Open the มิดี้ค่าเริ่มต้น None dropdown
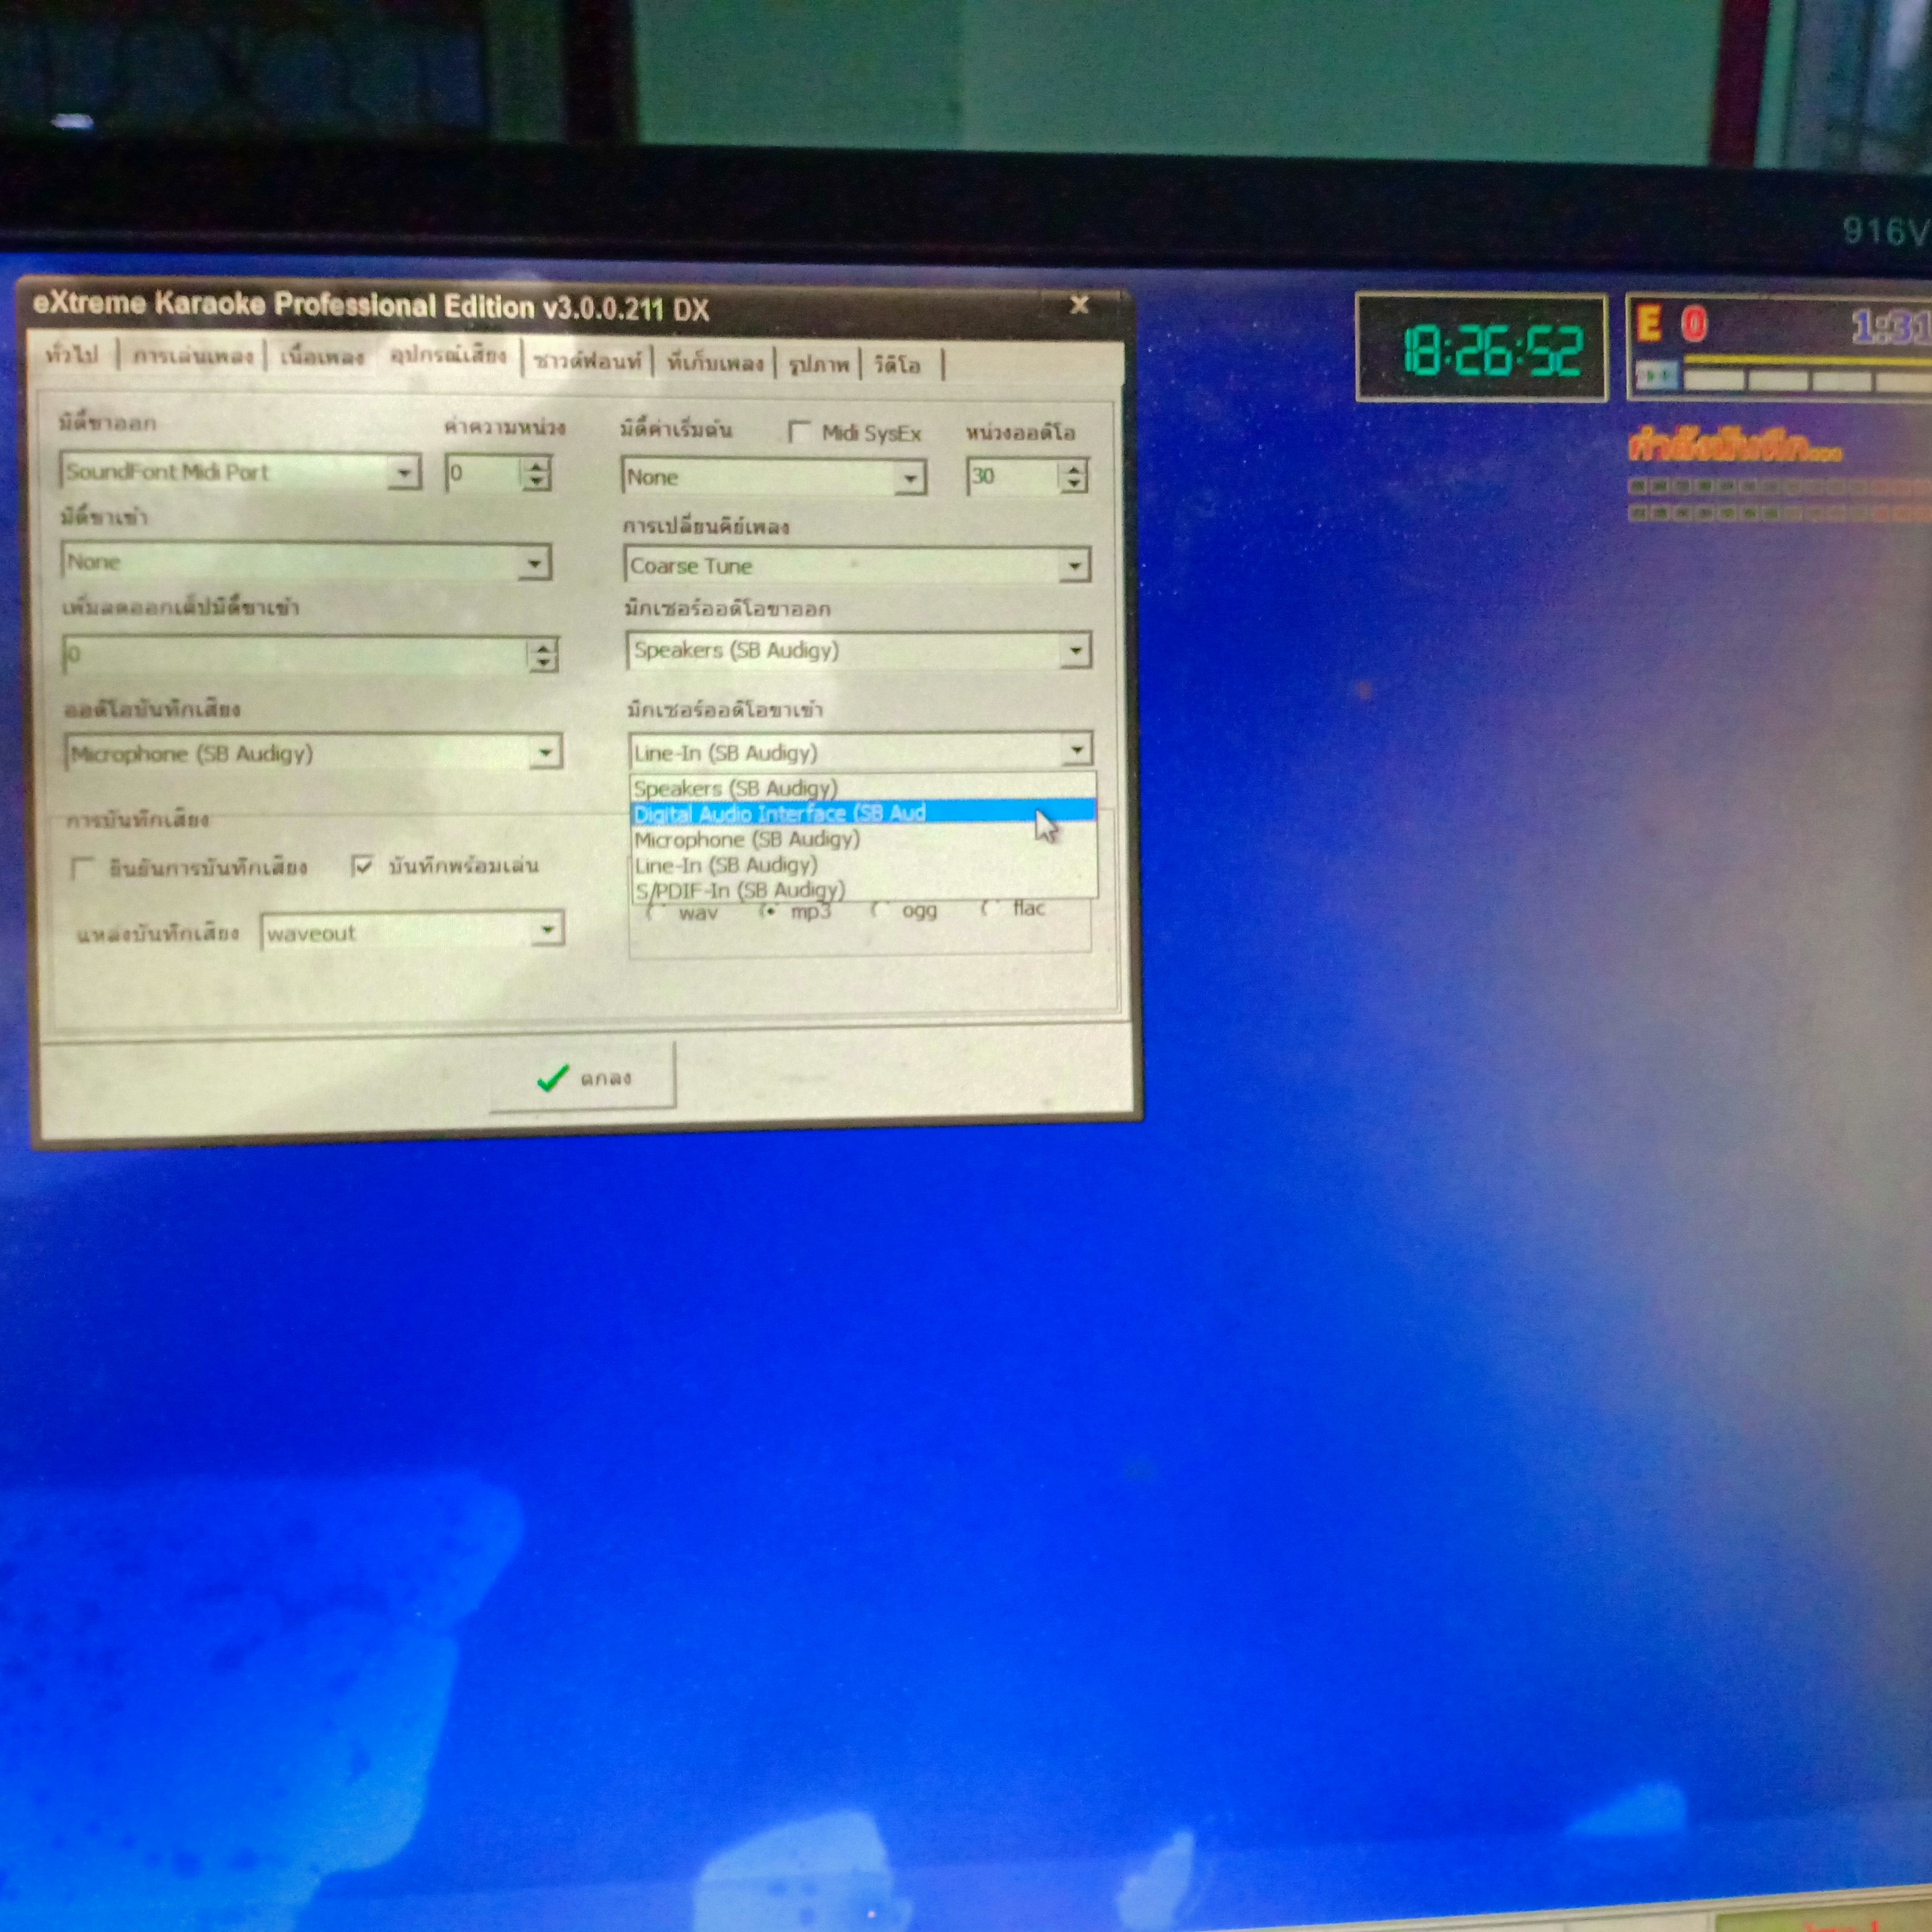The width and height of the screenshot is (1932, 1932). tap(909, 478)
